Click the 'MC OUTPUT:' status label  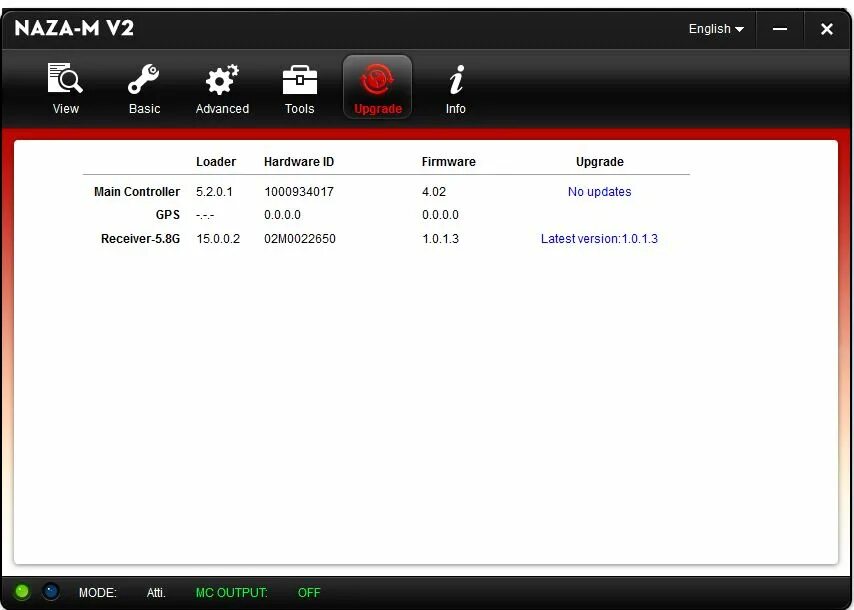coord(231,593)
